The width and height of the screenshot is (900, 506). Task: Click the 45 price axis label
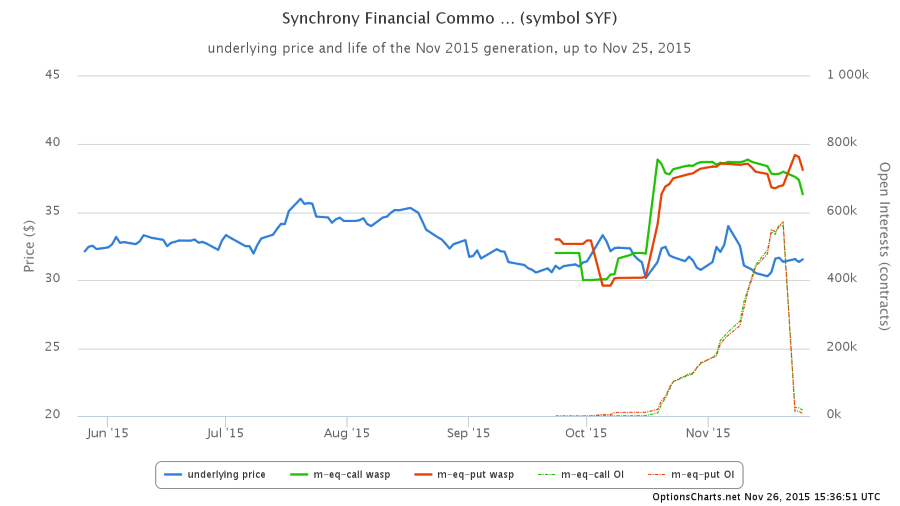(x=52, y=75)
